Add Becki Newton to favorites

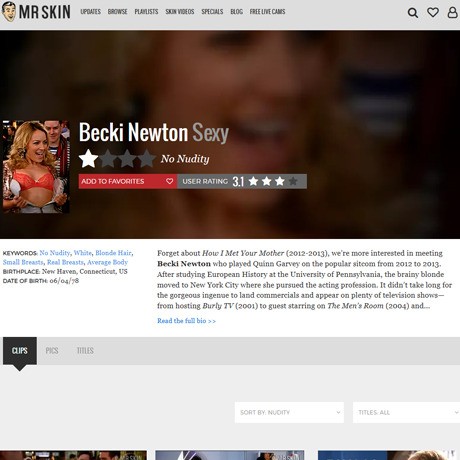tap(128, 181)
